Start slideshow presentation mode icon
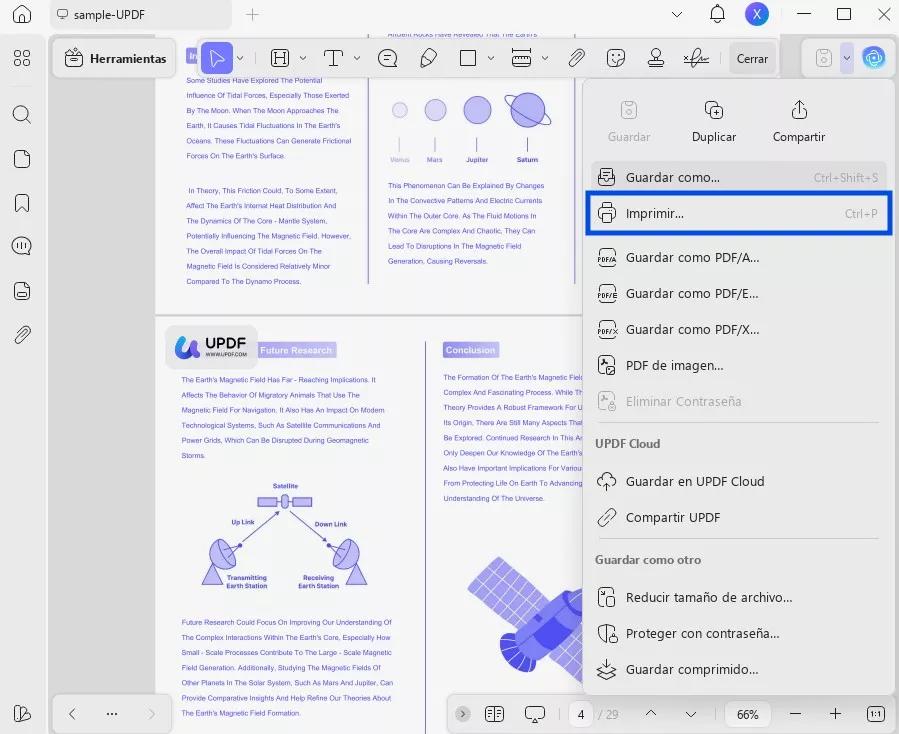Screen dimensions: 899x734 click(x=535, y=714)
